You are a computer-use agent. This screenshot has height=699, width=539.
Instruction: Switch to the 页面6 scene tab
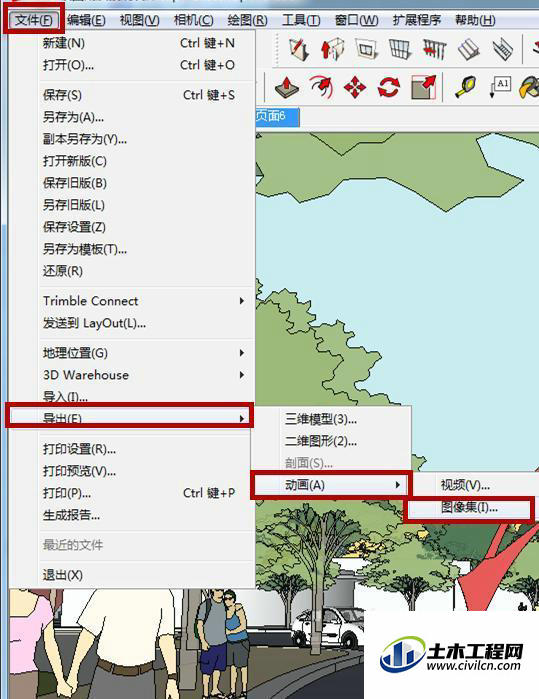276,116
